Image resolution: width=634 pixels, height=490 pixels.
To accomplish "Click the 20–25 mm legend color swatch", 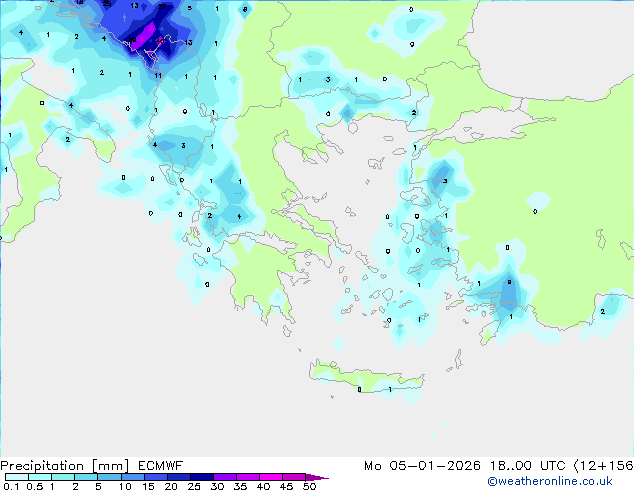I will 179,477.
